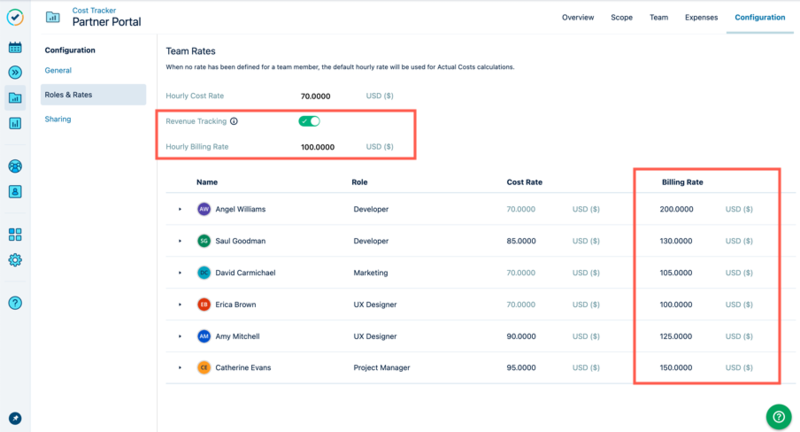Viewport: 800px width, 432px height.
Task: Switch to the Overview tab
Action: (578, 17)
